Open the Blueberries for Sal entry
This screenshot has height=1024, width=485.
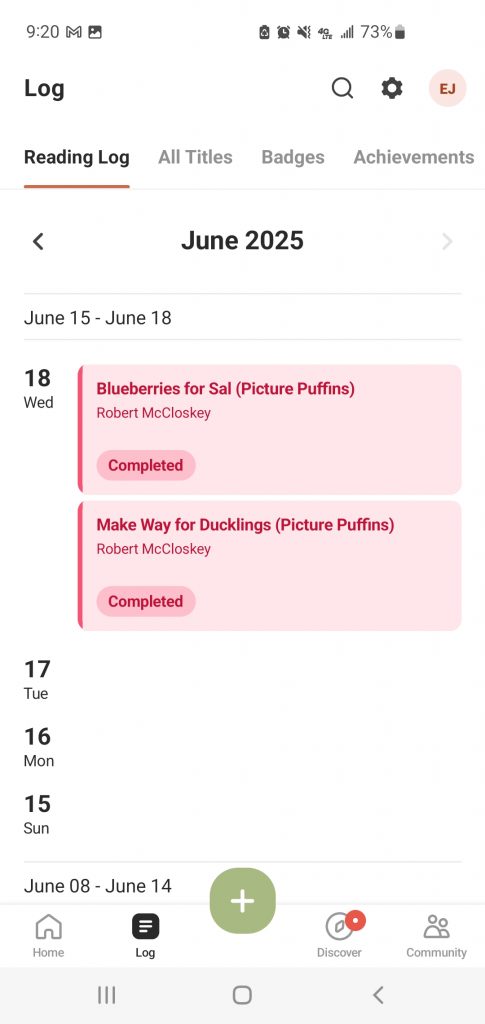[270, 429]
